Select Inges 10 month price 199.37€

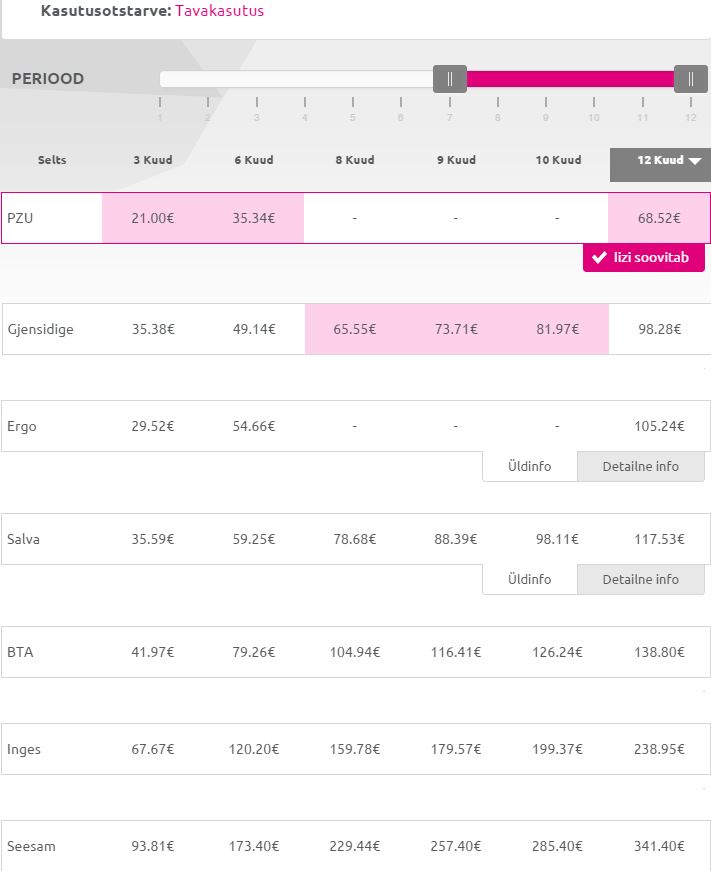pos(557,749)
